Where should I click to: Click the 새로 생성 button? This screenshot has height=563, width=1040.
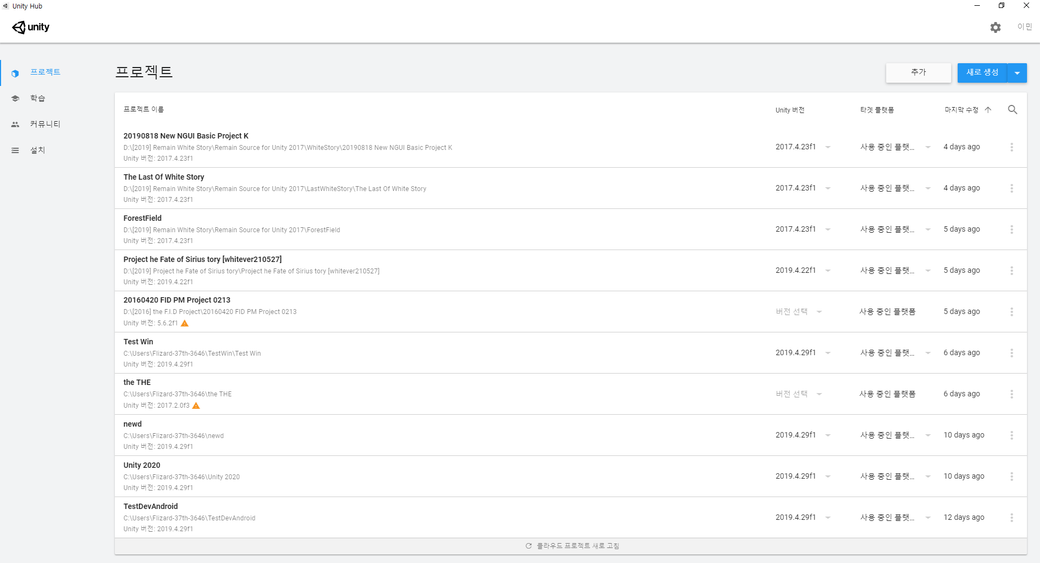coord(982,73)
